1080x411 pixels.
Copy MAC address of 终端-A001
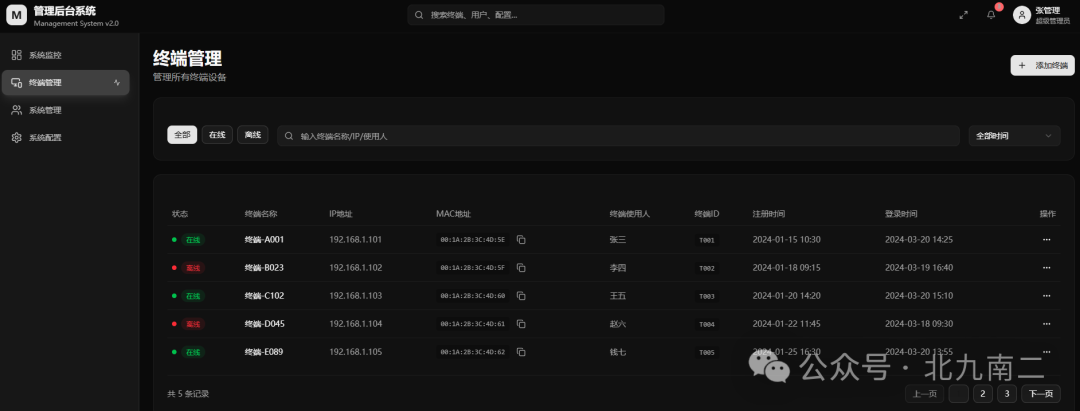point(521,240)
